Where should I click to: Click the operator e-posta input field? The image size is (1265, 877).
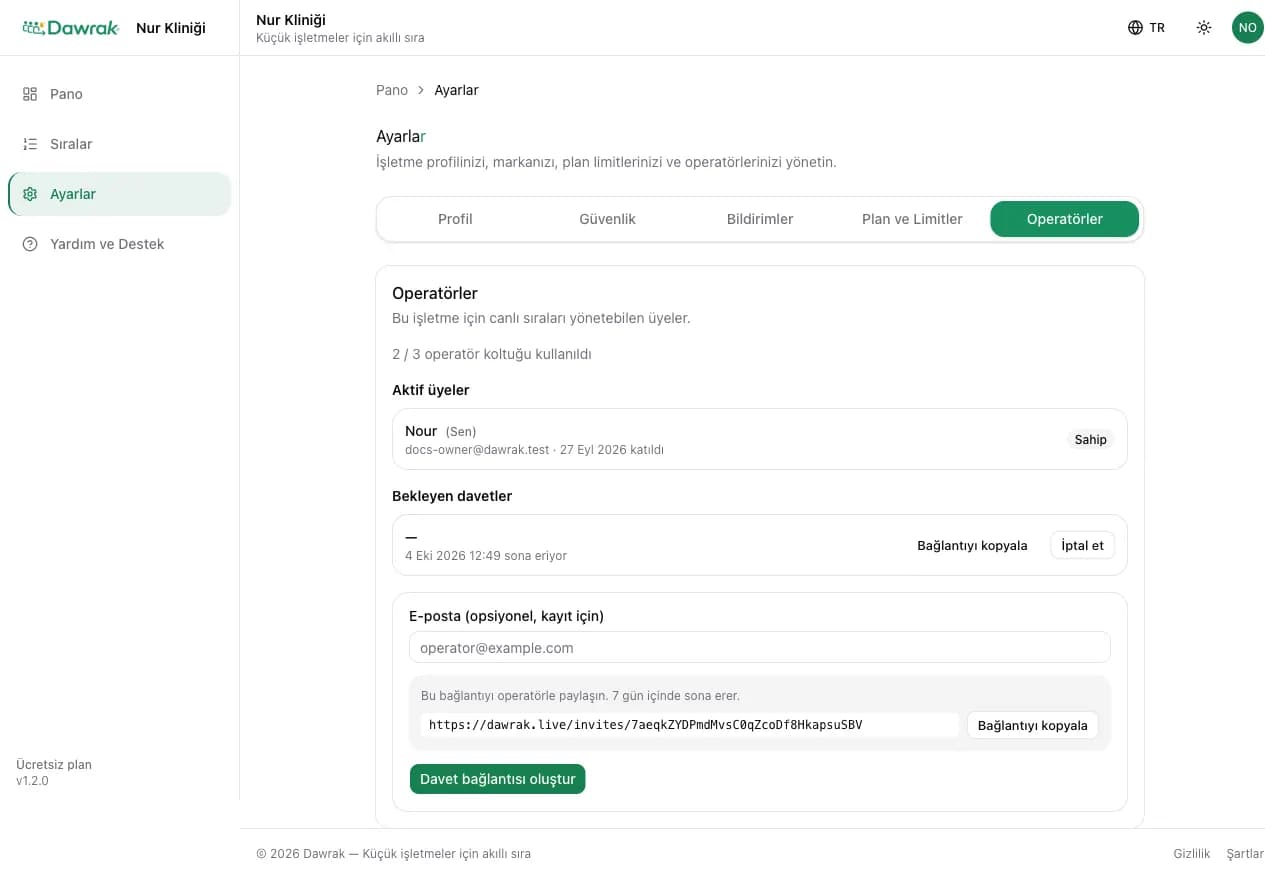[760, 647]
